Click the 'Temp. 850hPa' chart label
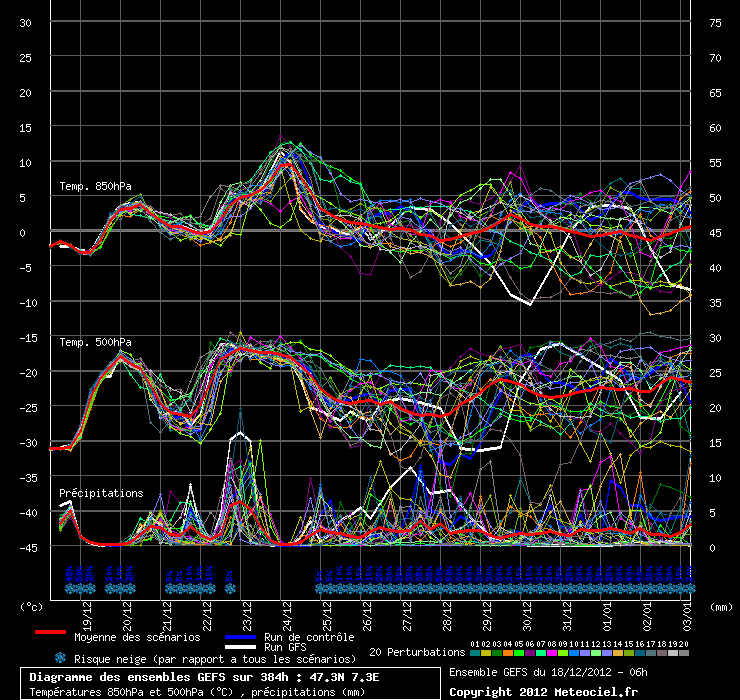 (95, 187)
